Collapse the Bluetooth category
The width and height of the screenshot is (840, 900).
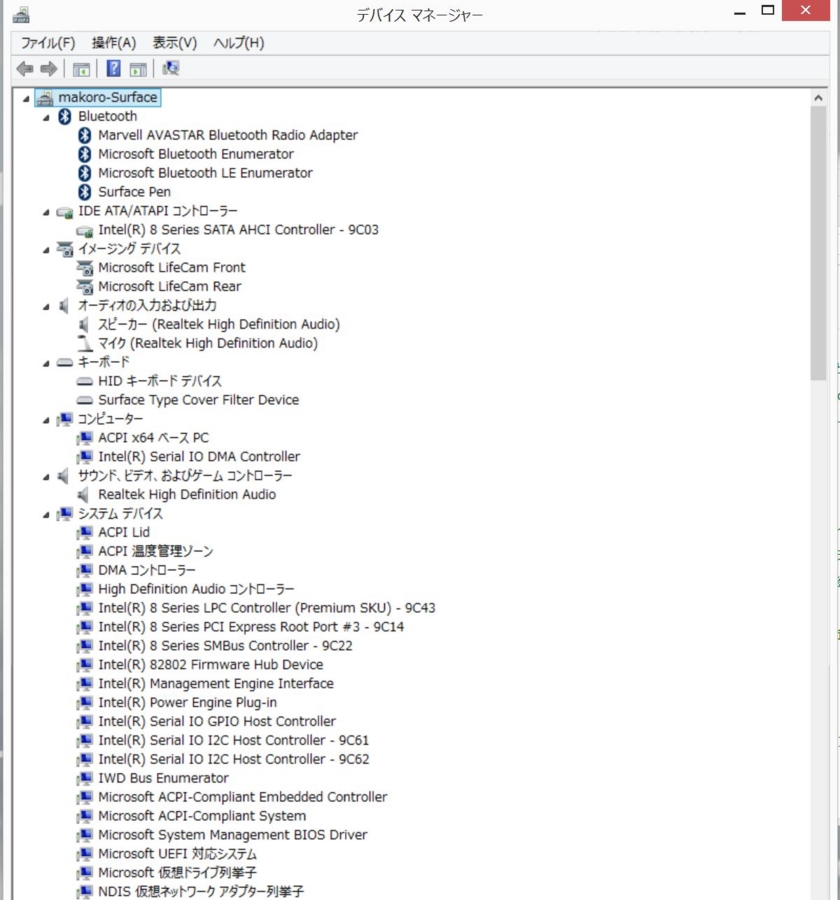46,118
